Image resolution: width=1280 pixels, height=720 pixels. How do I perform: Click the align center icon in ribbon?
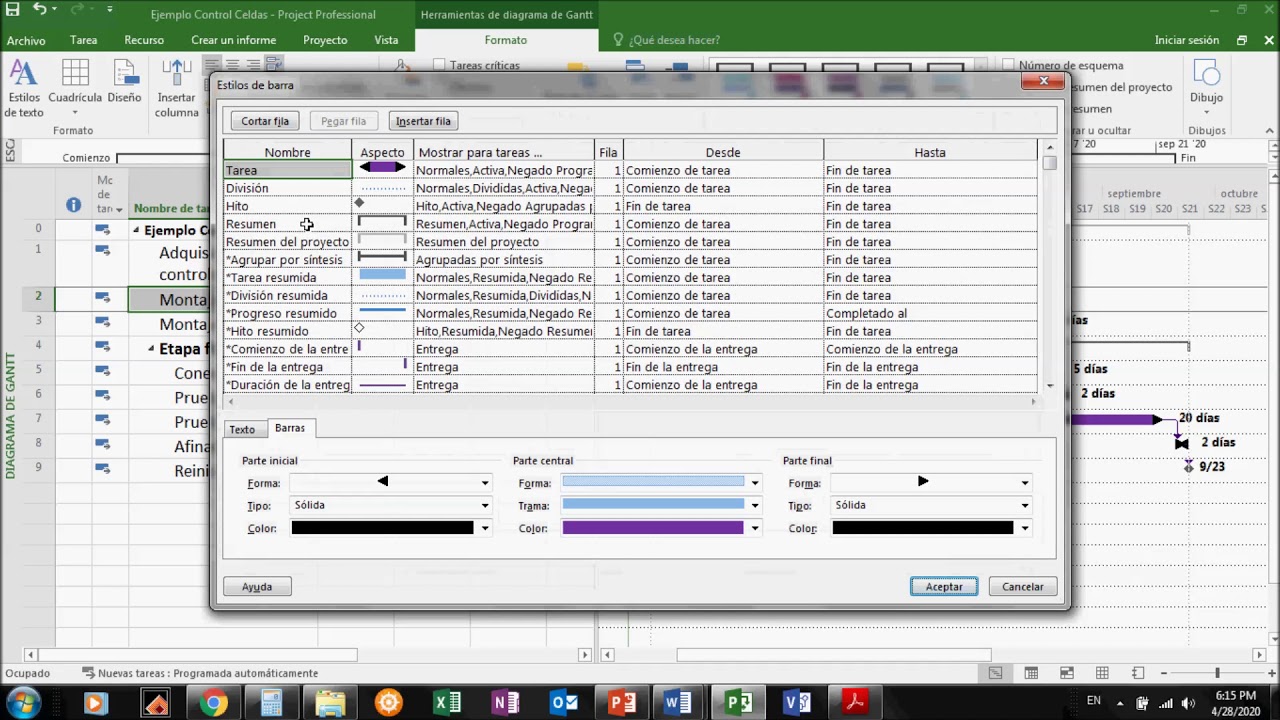[x=232, y=65]
